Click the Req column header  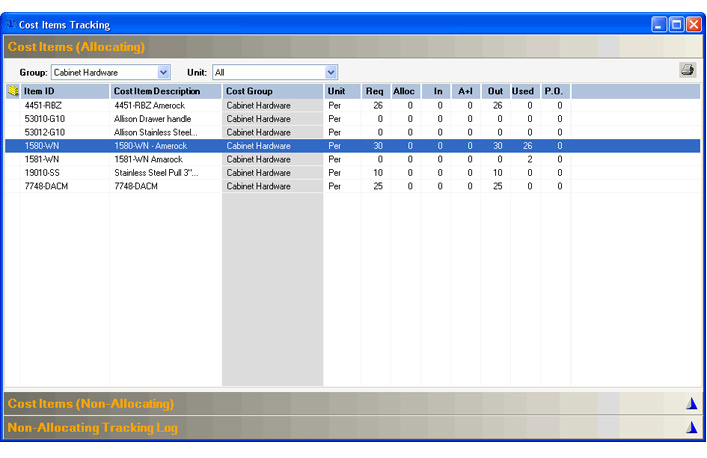(376, 91)
